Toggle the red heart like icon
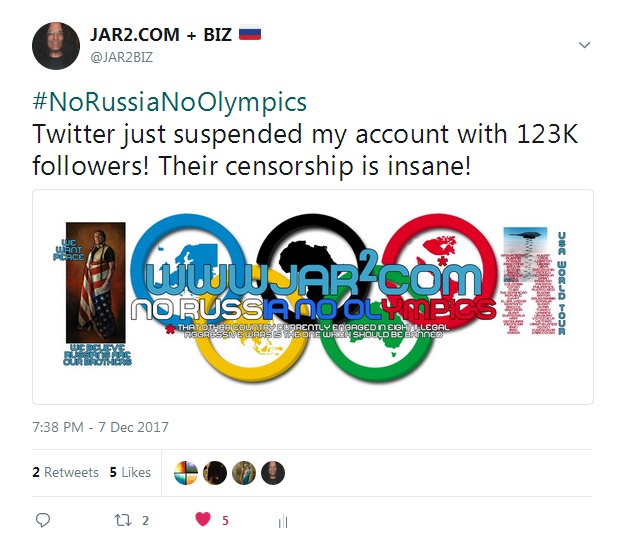The width and height of the screenshot is (627, 556). pos(203,519)
